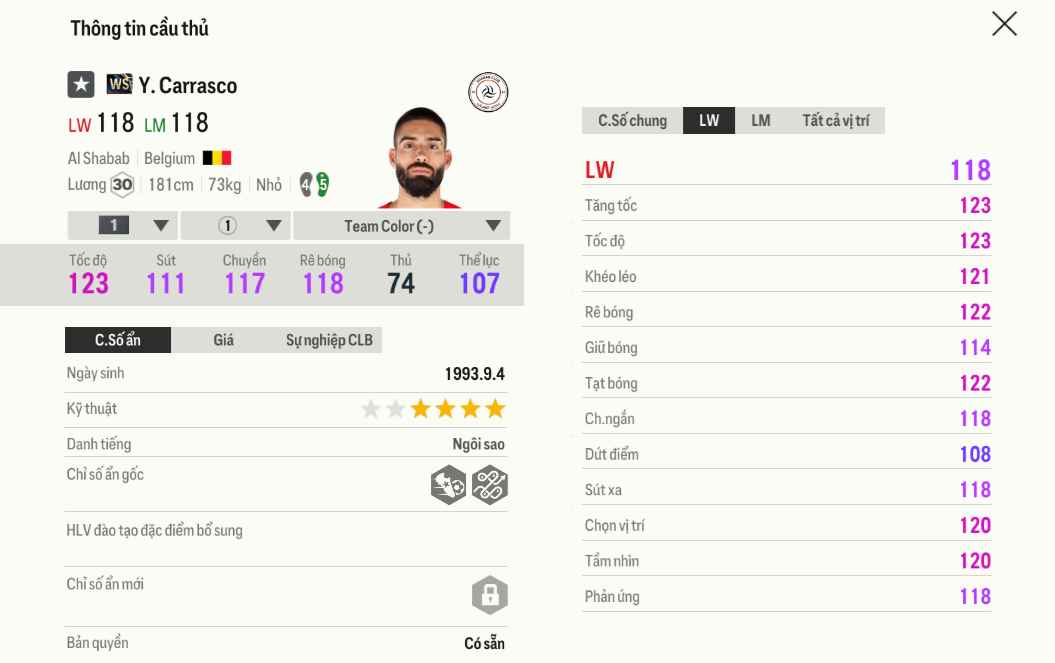
Task: Click the football boot hidden trait icon
Action: 448,485
